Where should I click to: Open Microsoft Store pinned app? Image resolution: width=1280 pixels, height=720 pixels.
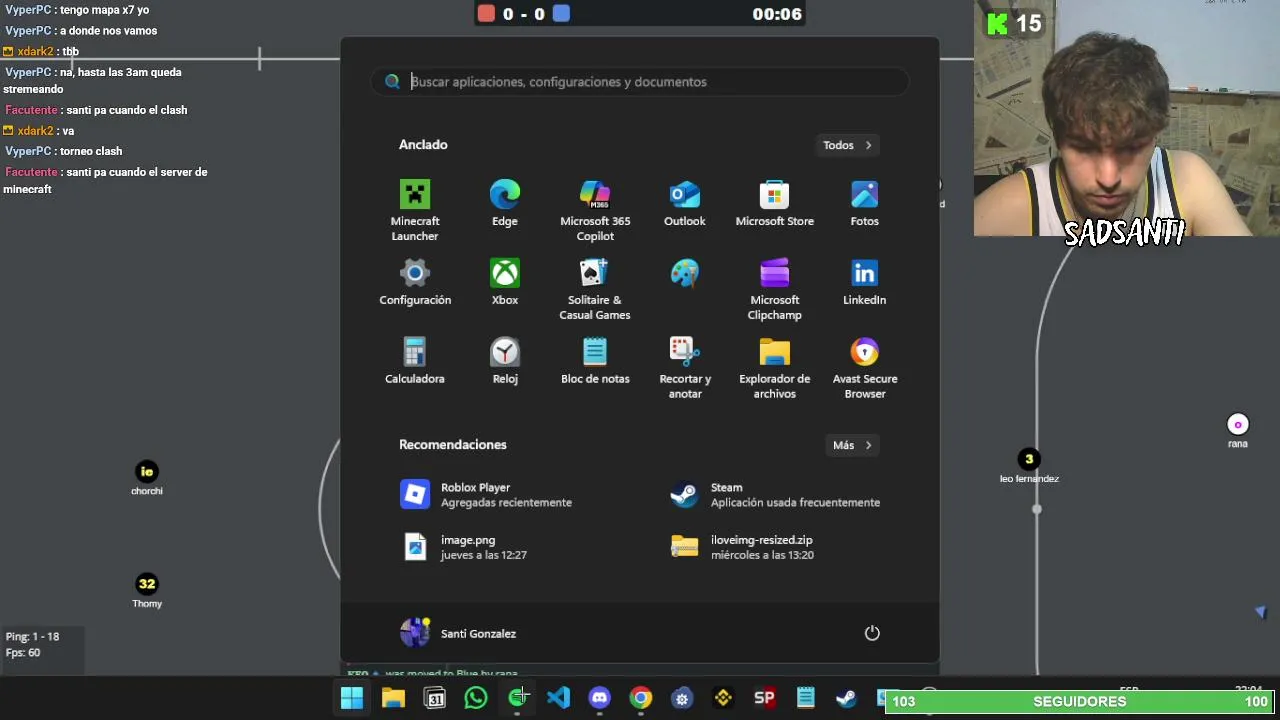coord(775,203)
